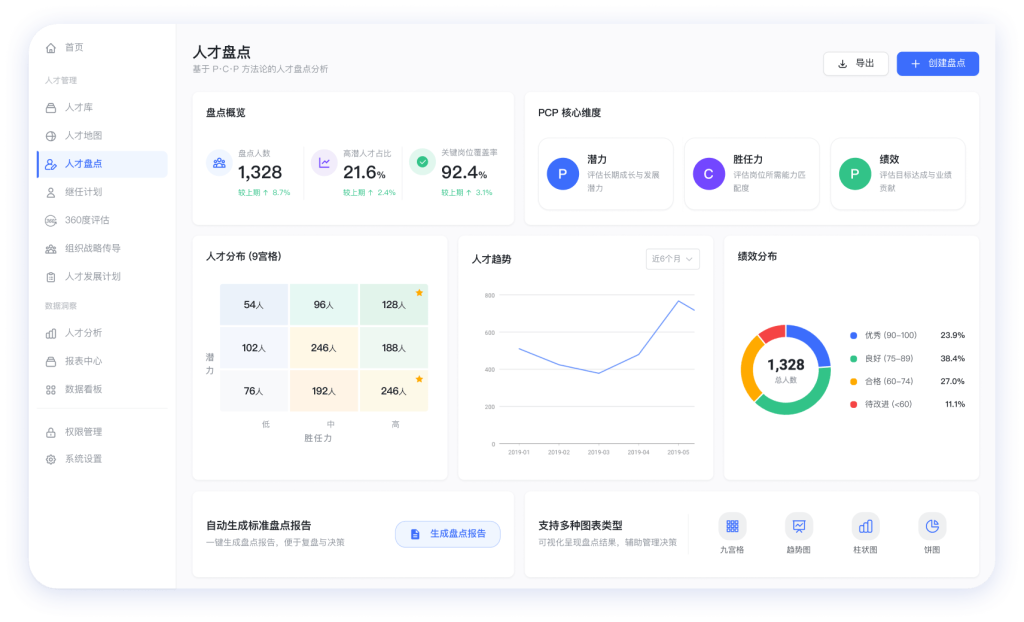Click the 盘点人数 people icon

[x=219, y=163]
